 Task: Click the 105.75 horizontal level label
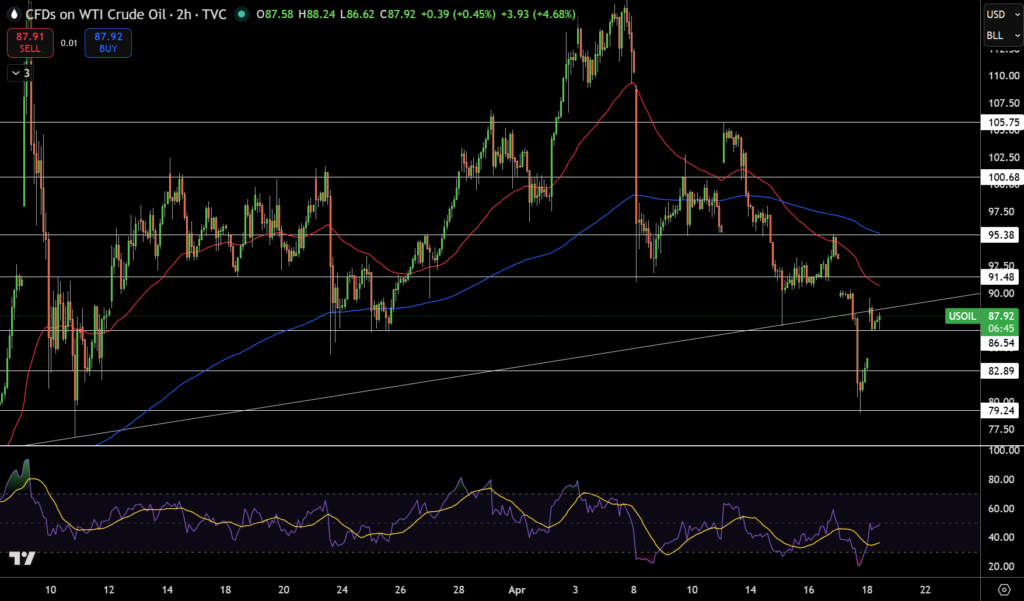pyautogui.click(x=1002, y=122)
